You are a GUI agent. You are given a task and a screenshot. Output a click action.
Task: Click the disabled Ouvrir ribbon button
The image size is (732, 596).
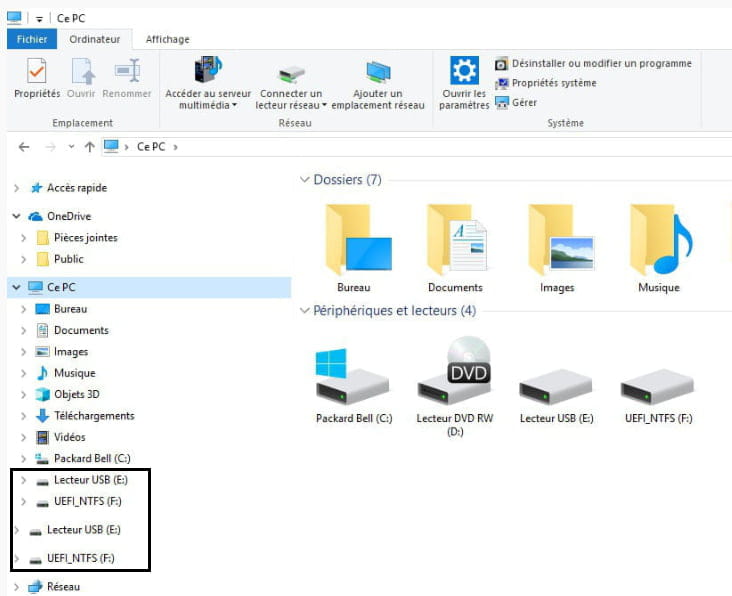pos(81,78)
